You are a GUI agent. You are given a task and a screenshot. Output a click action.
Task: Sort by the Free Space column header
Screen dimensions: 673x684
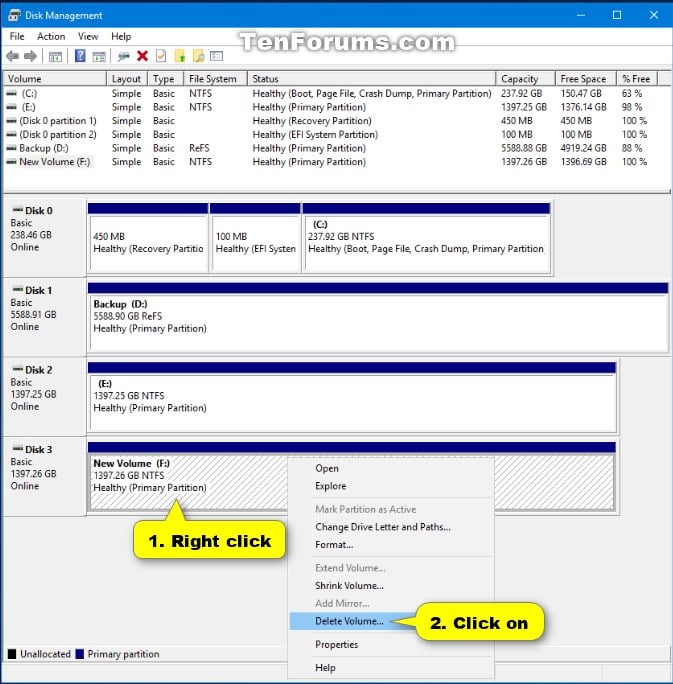(586, 79)
